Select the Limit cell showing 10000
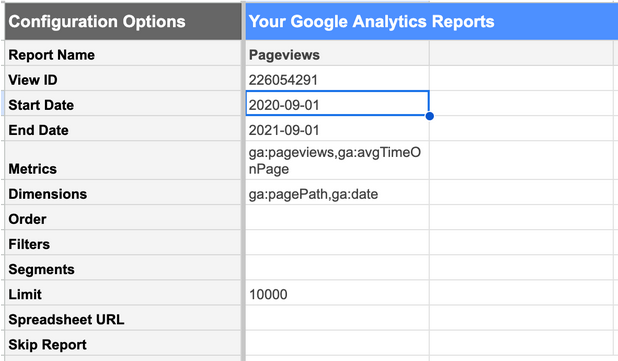 coord(337,293)
